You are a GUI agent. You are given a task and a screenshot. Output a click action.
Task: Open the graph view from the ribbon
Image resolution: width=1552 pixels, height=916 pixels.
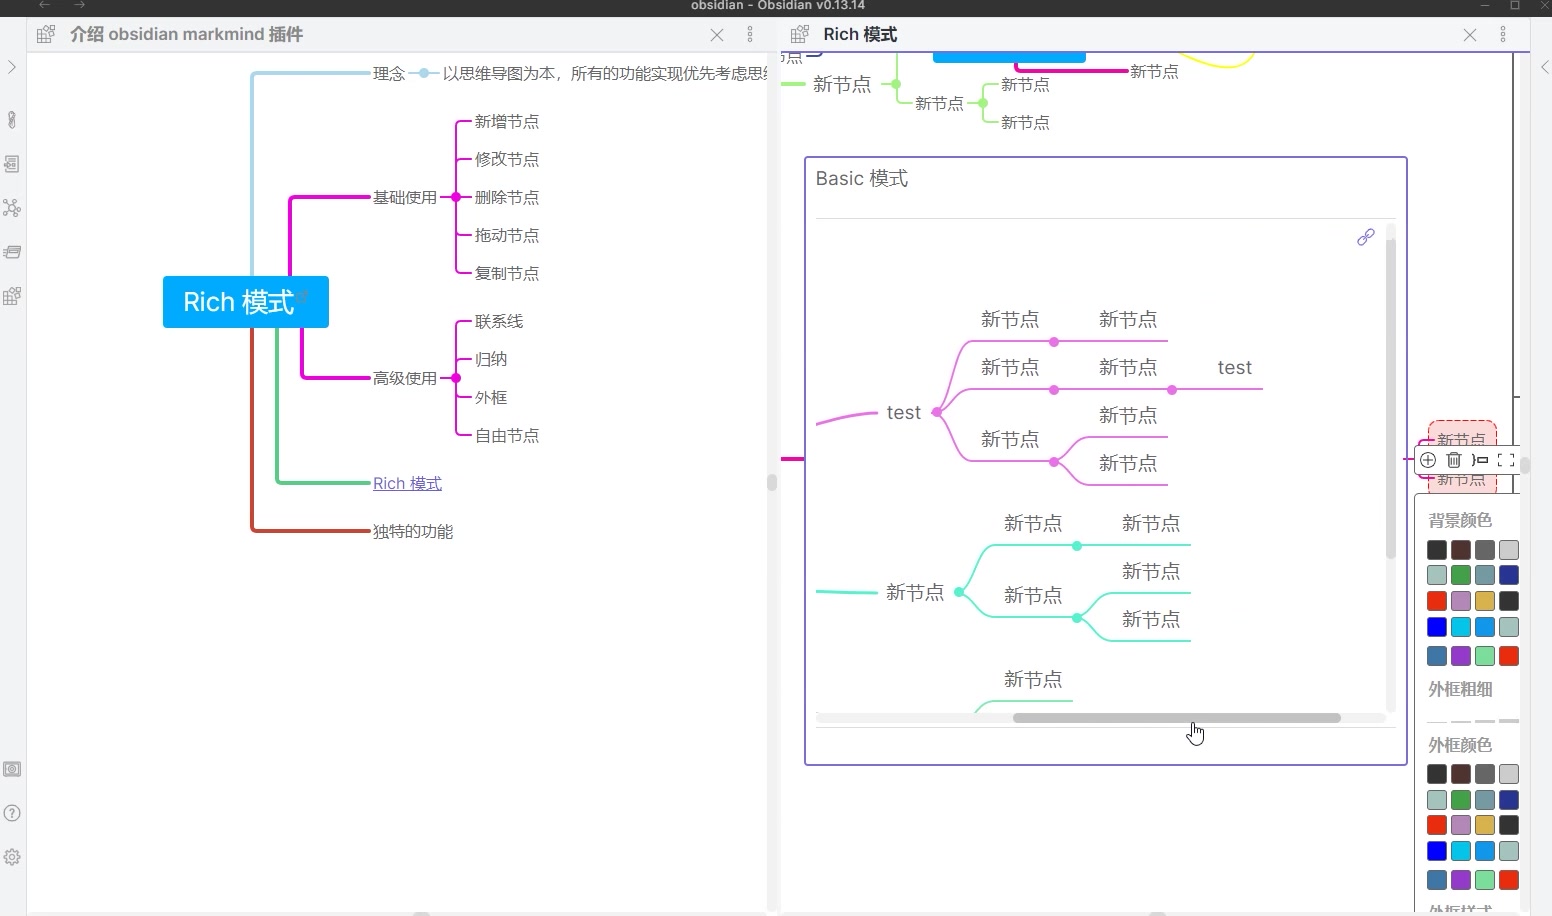12,208
